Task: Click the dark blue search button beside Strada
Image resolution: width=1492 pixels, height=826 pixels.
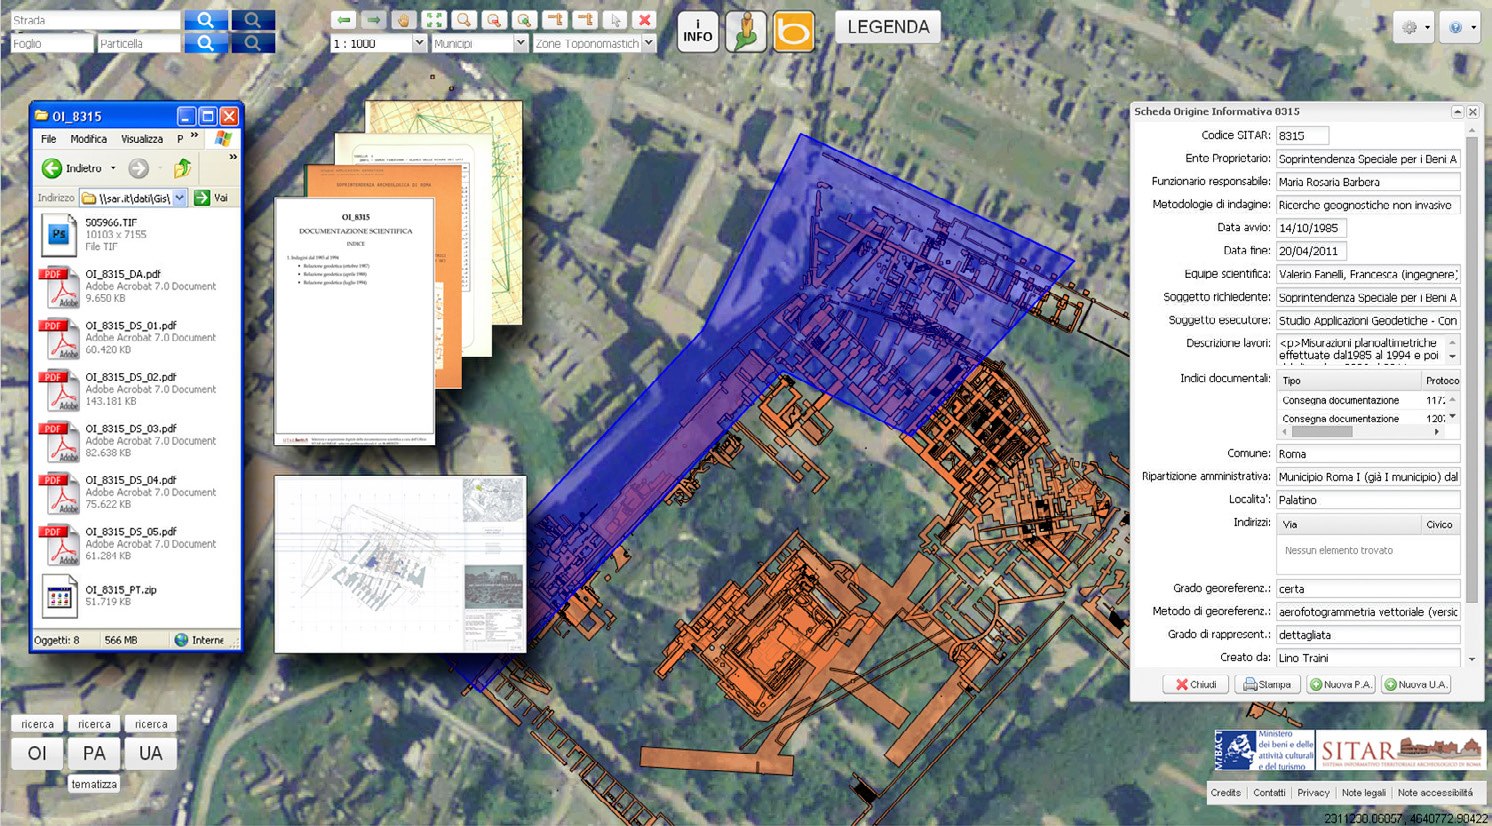Action: click(x=253, y=20)
